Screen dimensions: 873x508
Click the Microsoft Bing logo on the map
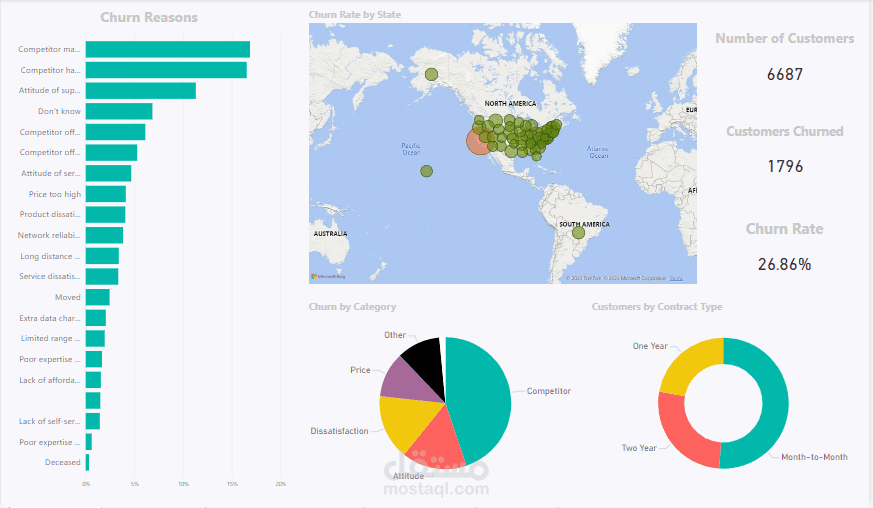coord(328,276)
